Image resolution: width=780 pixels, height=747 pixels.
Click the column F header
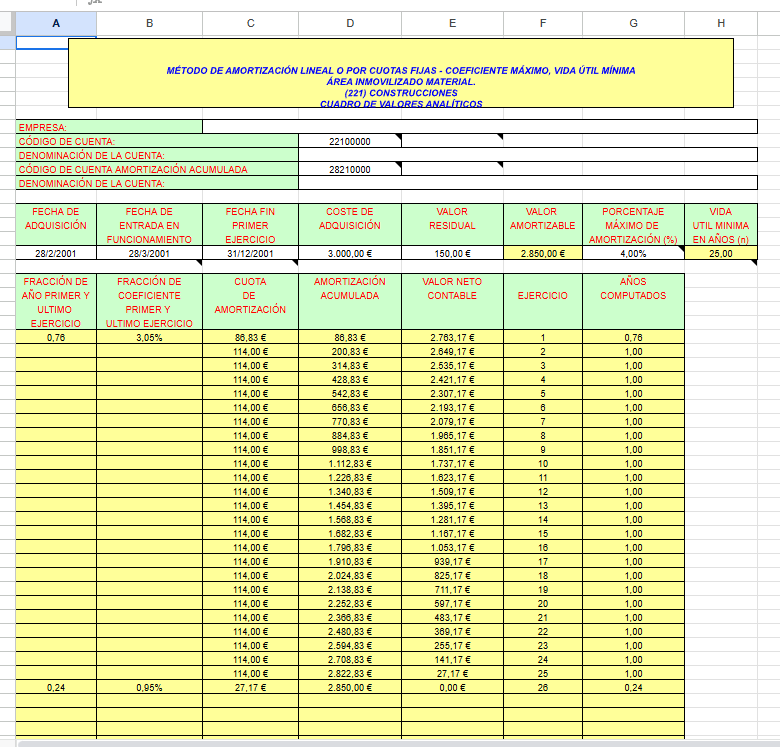(x=543, y=24)
